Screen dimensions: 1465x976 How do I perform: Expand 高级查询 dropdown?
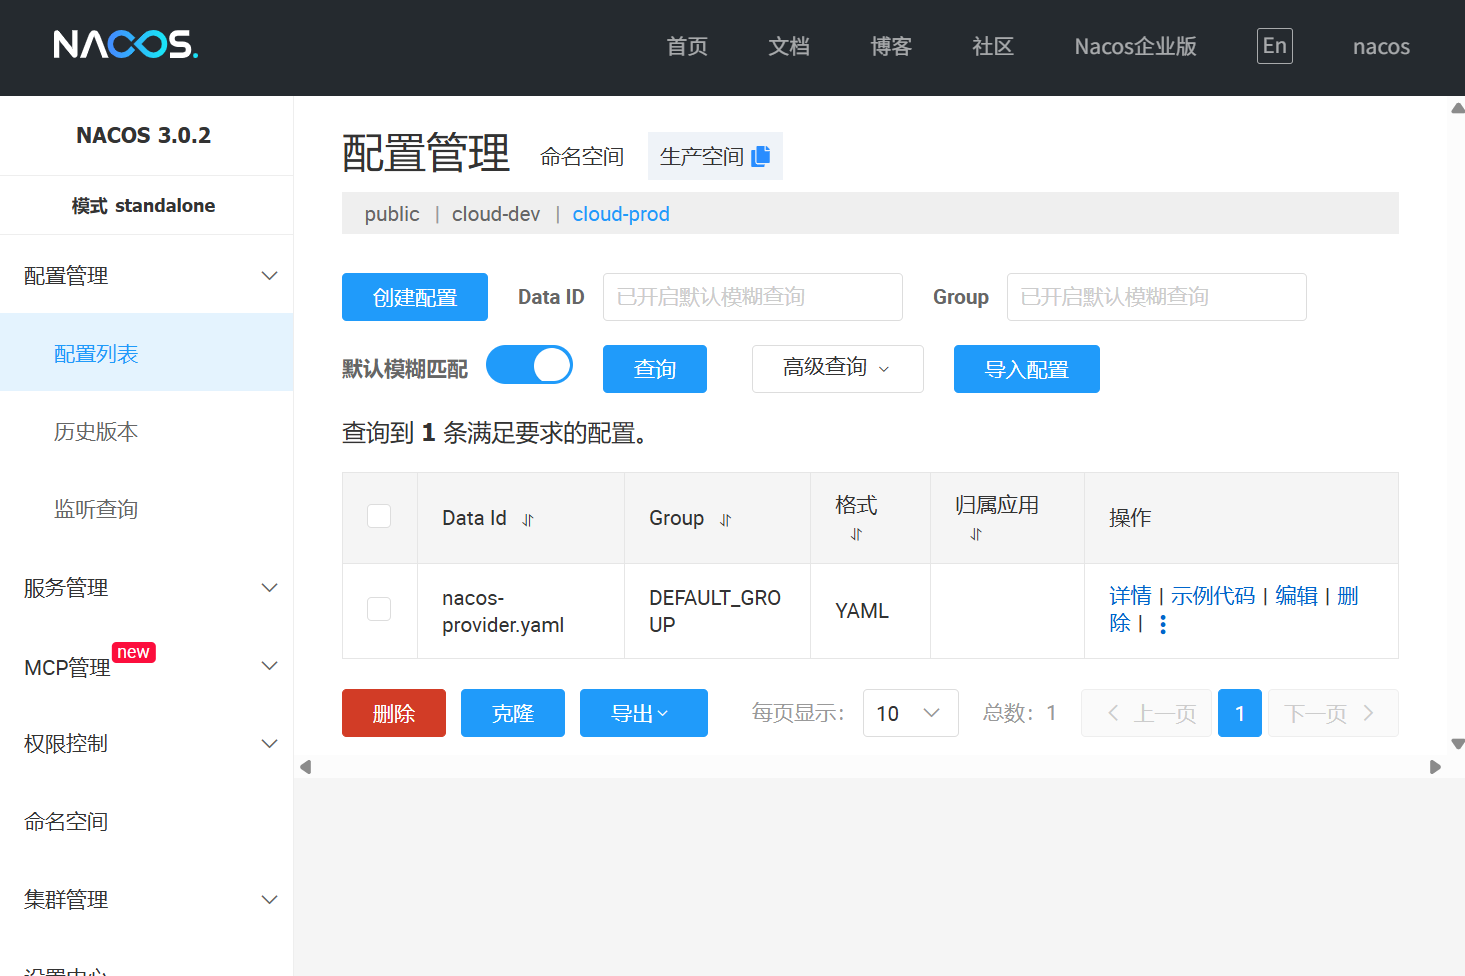[838, 369]
